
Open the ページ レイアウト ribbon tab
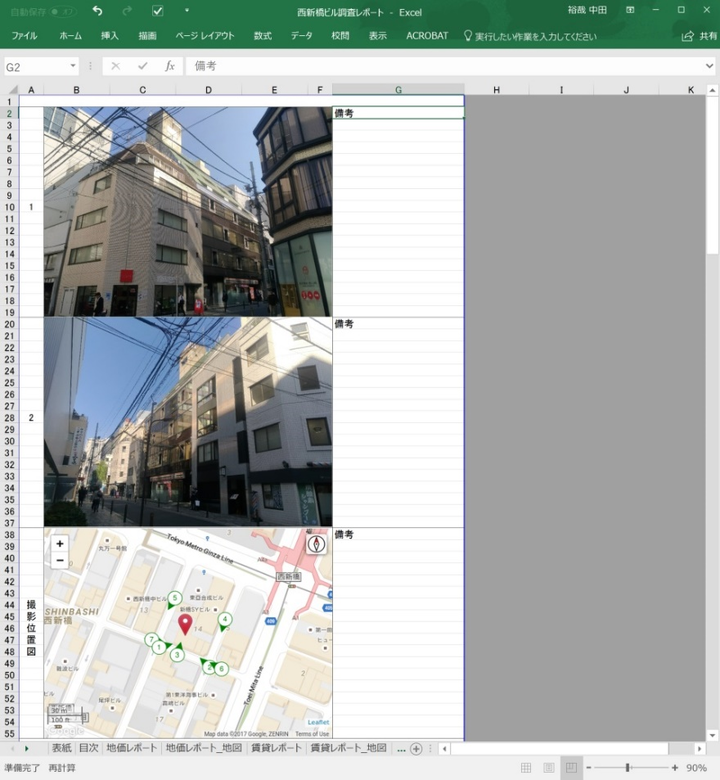click(x=205, y=36)
